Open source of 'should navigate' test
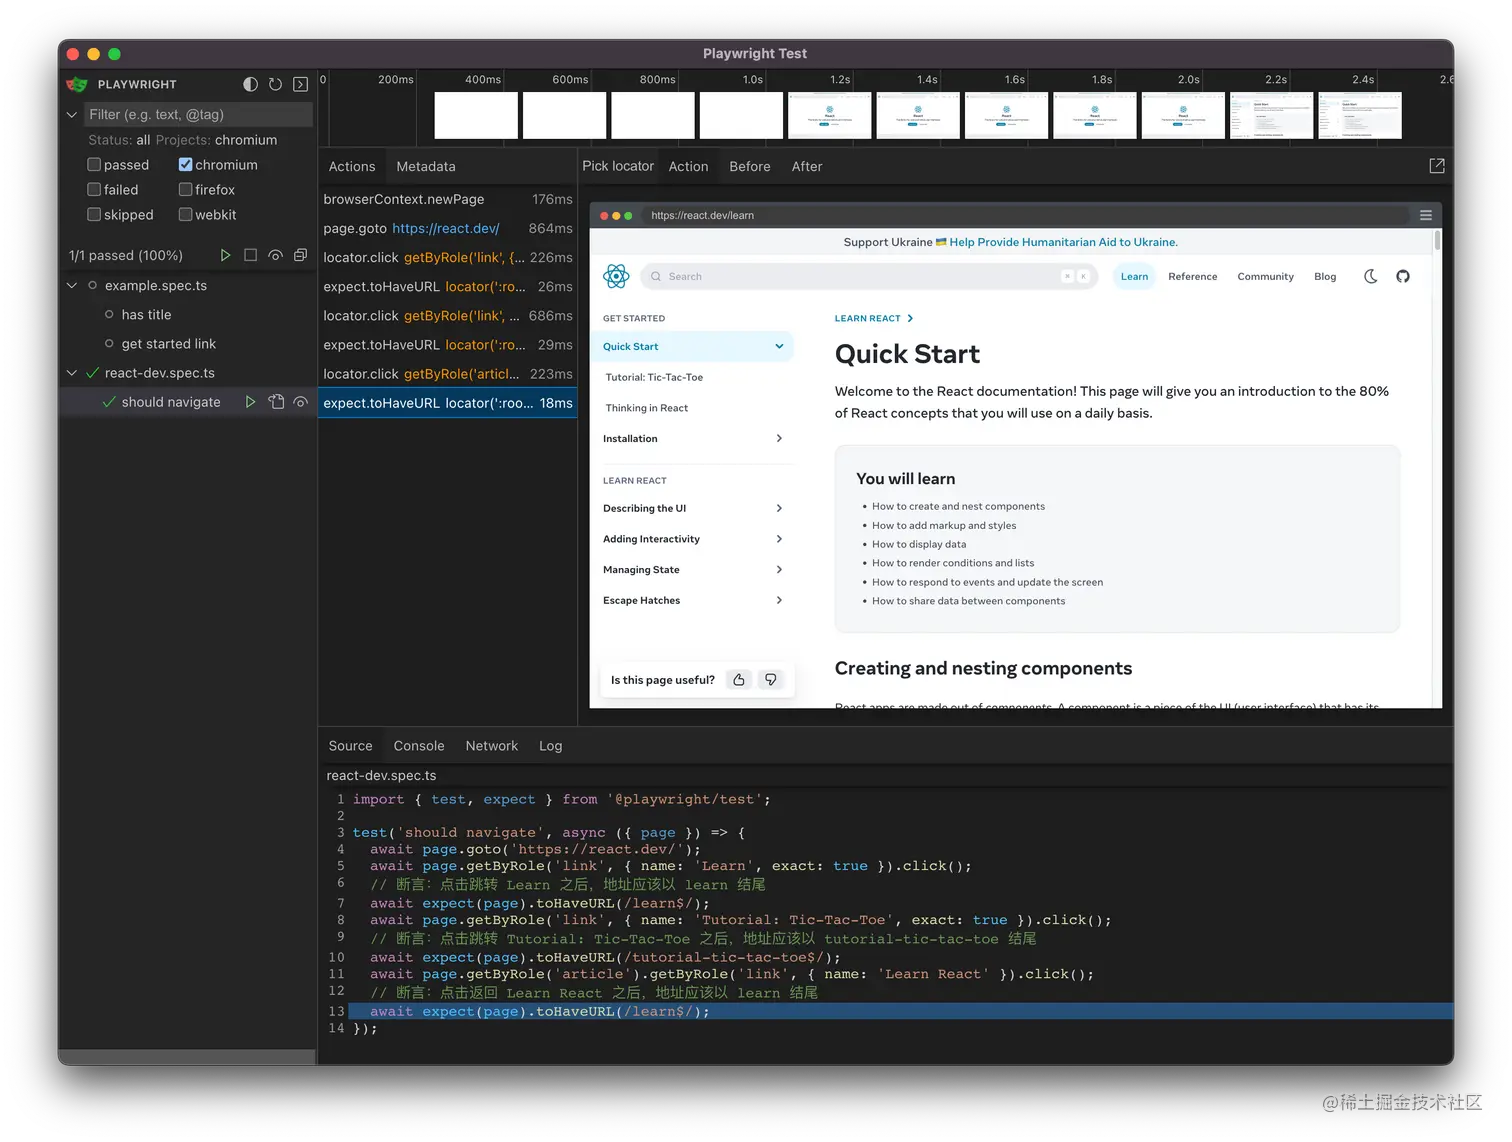Viewport: 1512px width, 1142px height. tap(276, 402)
